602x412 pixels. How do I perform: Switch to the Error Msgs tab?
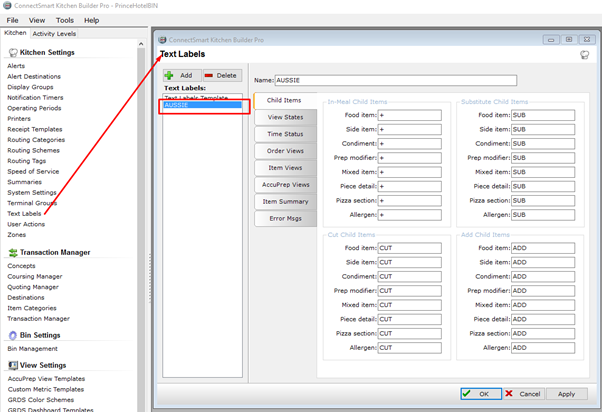pyautogui.click(x=285, y=218)
